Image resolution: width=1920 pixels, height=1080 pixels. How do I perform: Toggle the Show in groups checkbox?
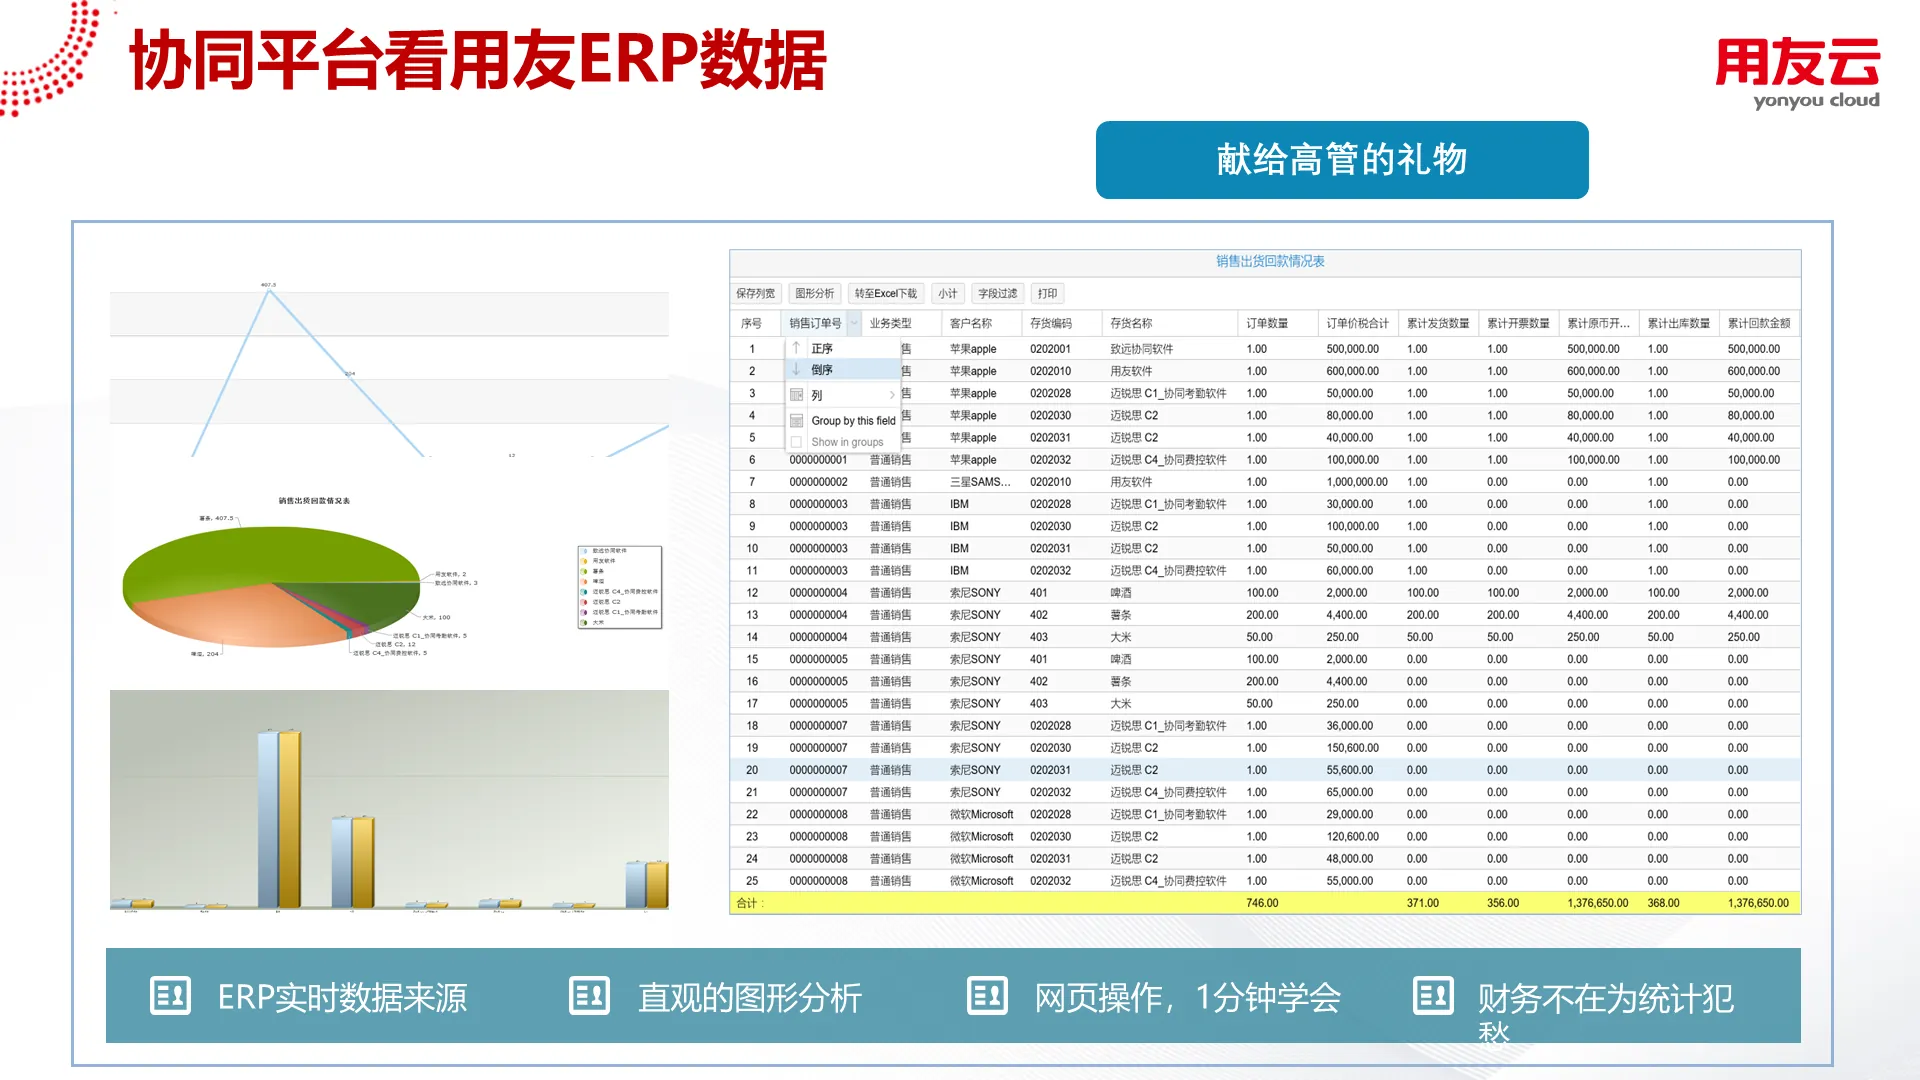[x=797, y=442]
